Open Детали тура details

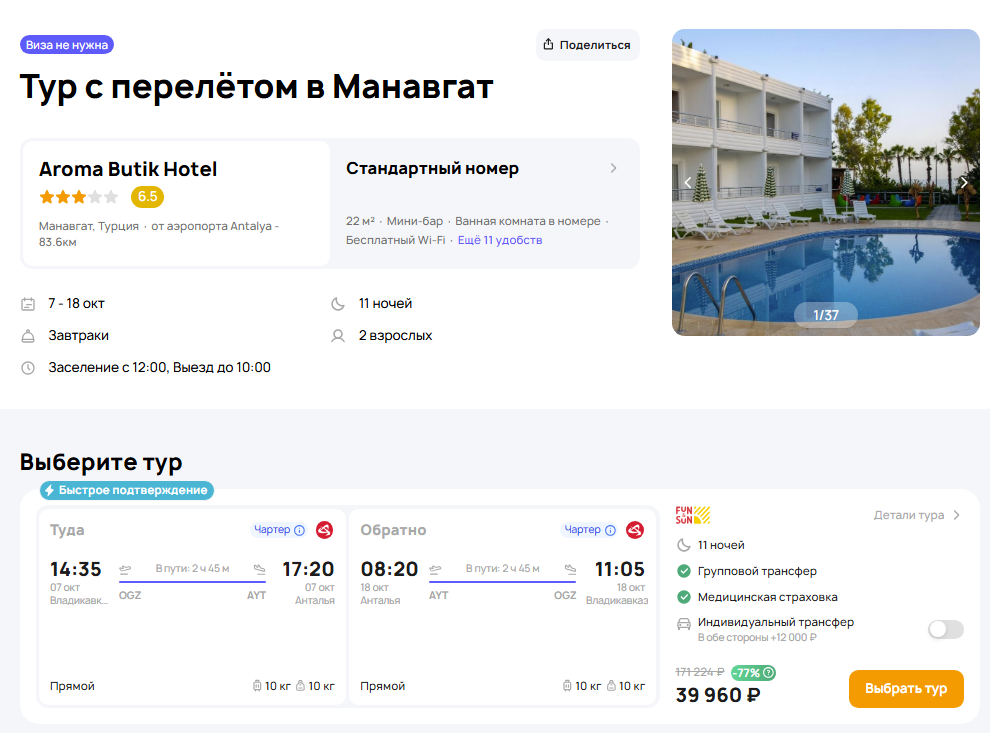point(916,515)
